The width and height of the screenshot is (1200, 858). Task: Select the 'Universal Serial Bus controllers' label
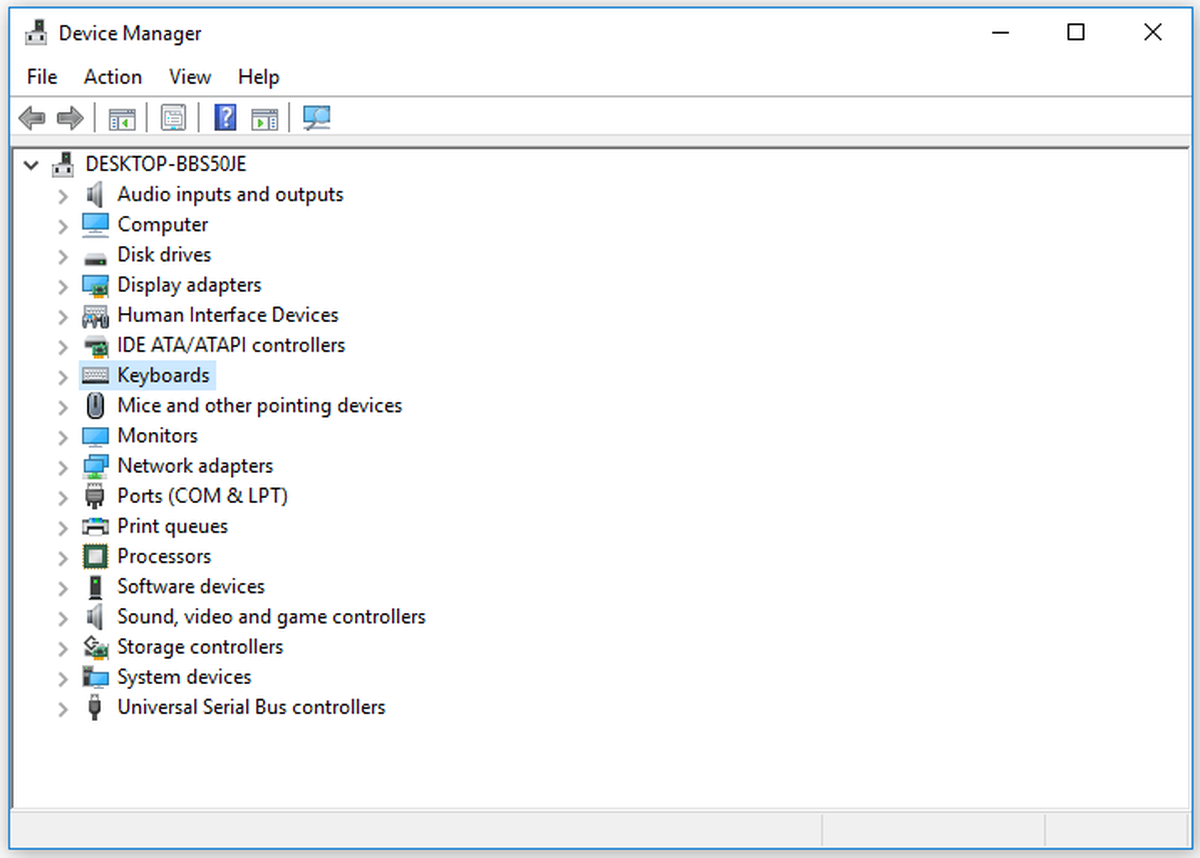point(251,707)
